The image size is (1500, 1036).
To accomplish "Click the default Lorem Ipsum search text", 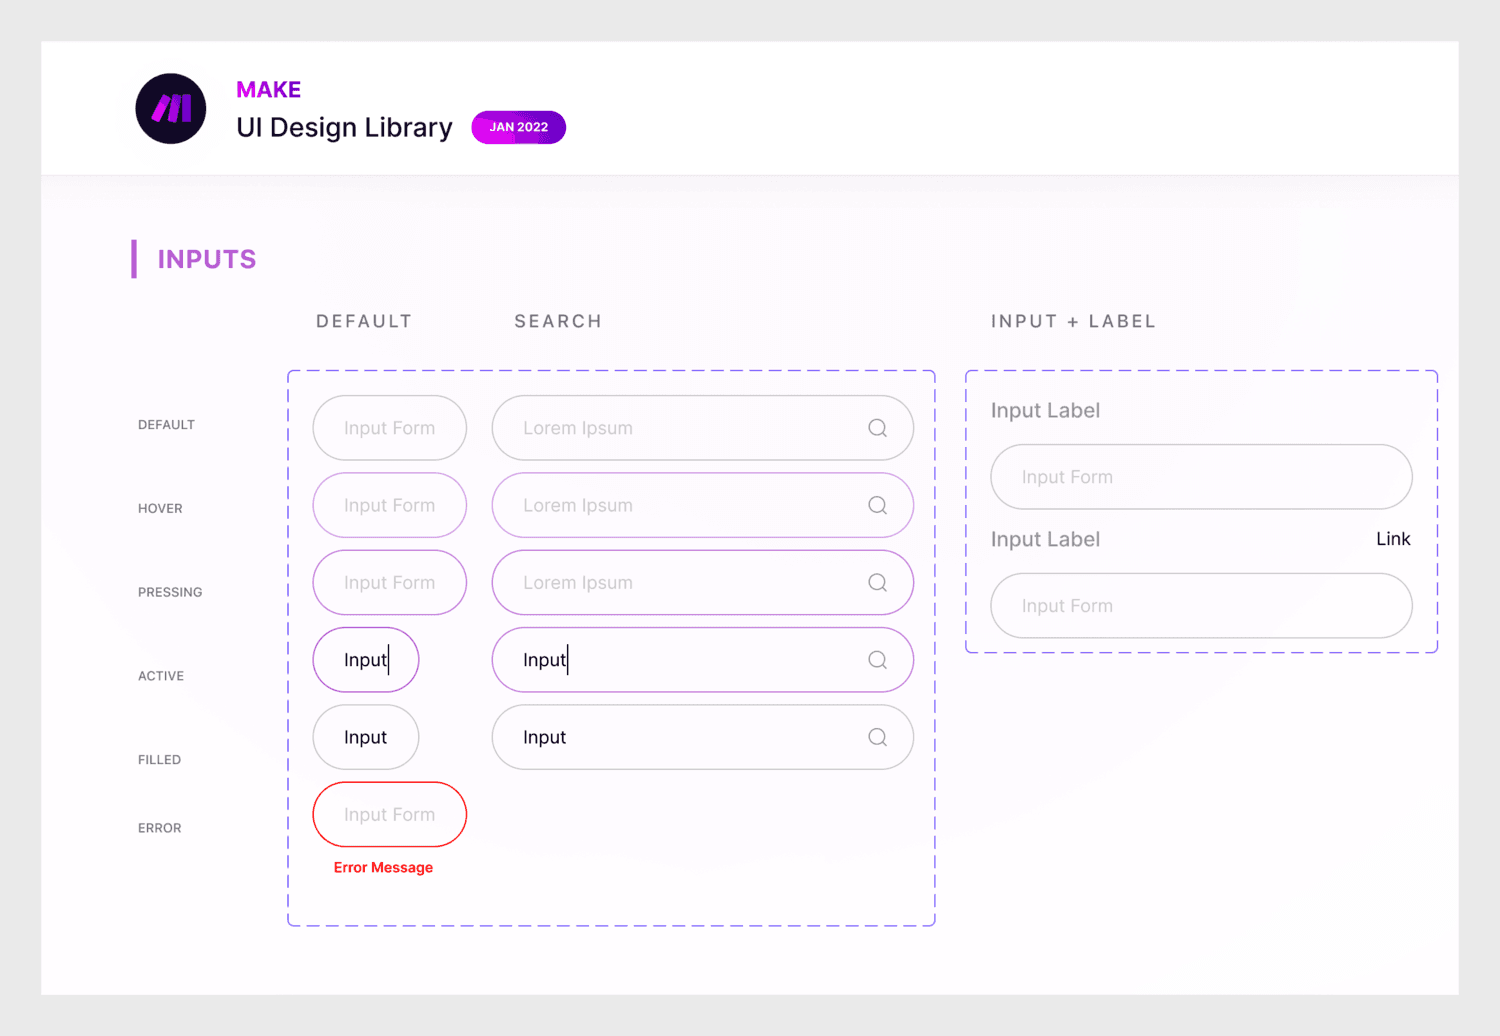I will (578, 428).
